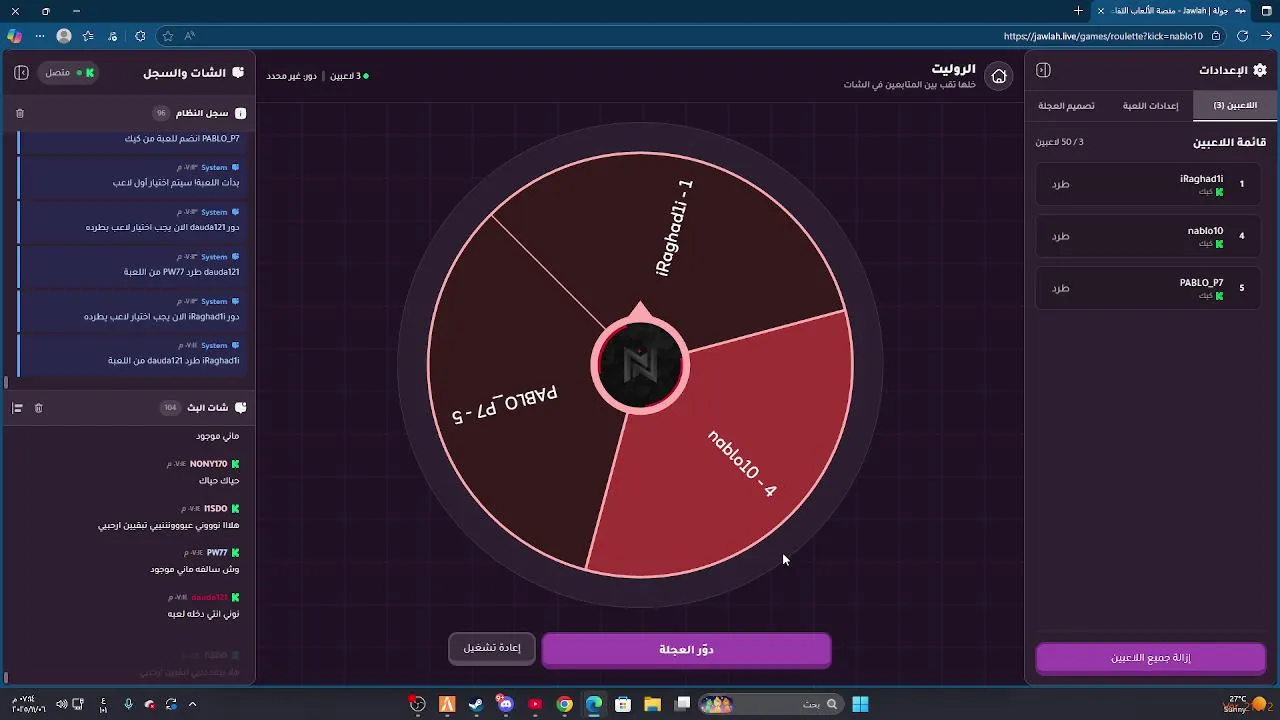
Task: Switch to wheel design tab تصميم العجلة
Action: tap(1066, 105)
